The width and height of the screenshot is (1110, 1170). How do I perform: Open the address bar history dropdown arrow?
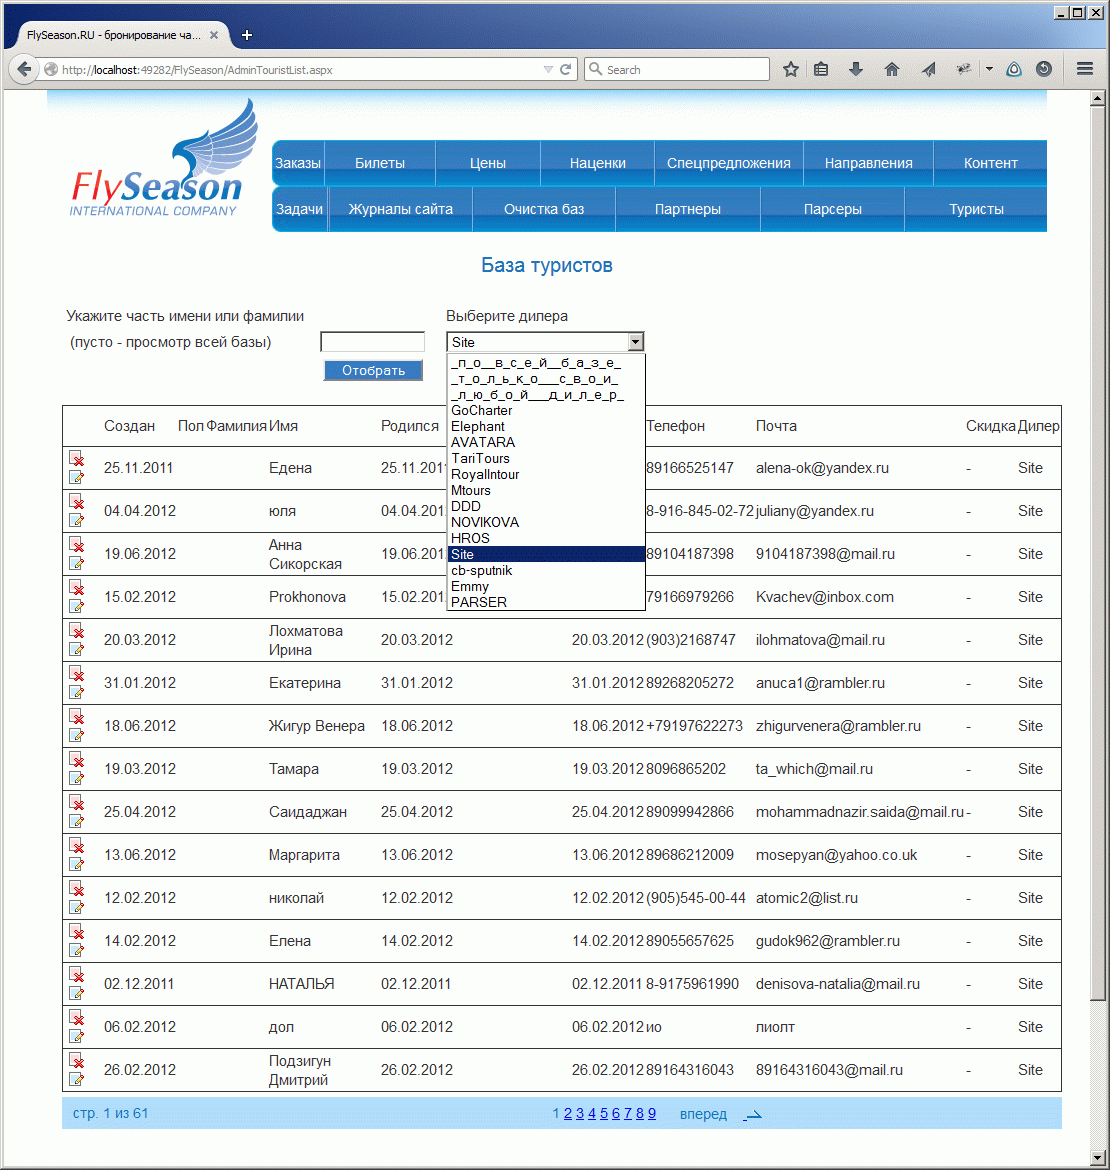(548, 69)
